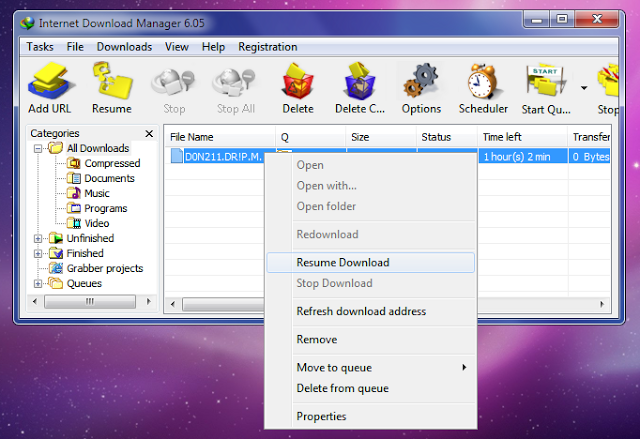Open the File menu
This screenshot has width=640, height=439.
[75, 47]
